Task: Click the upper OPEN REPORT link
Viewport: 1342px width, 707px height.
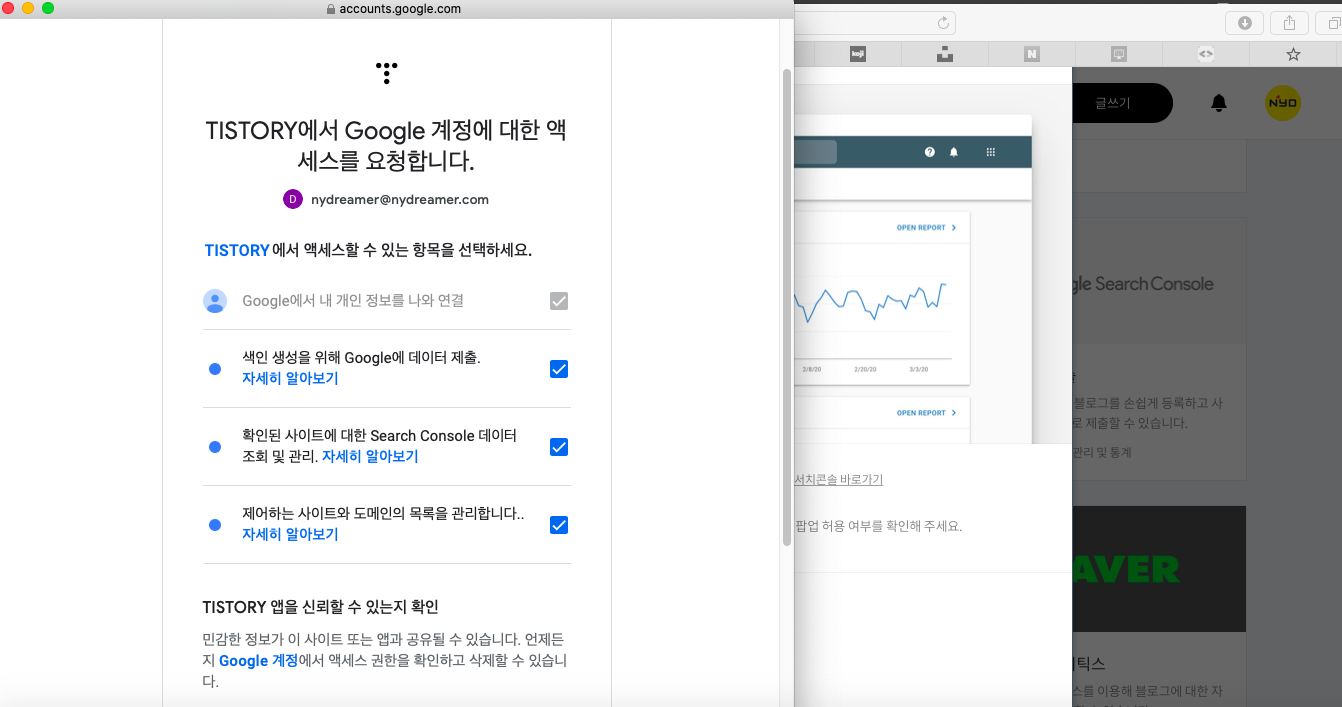Action: pos(926,228)
